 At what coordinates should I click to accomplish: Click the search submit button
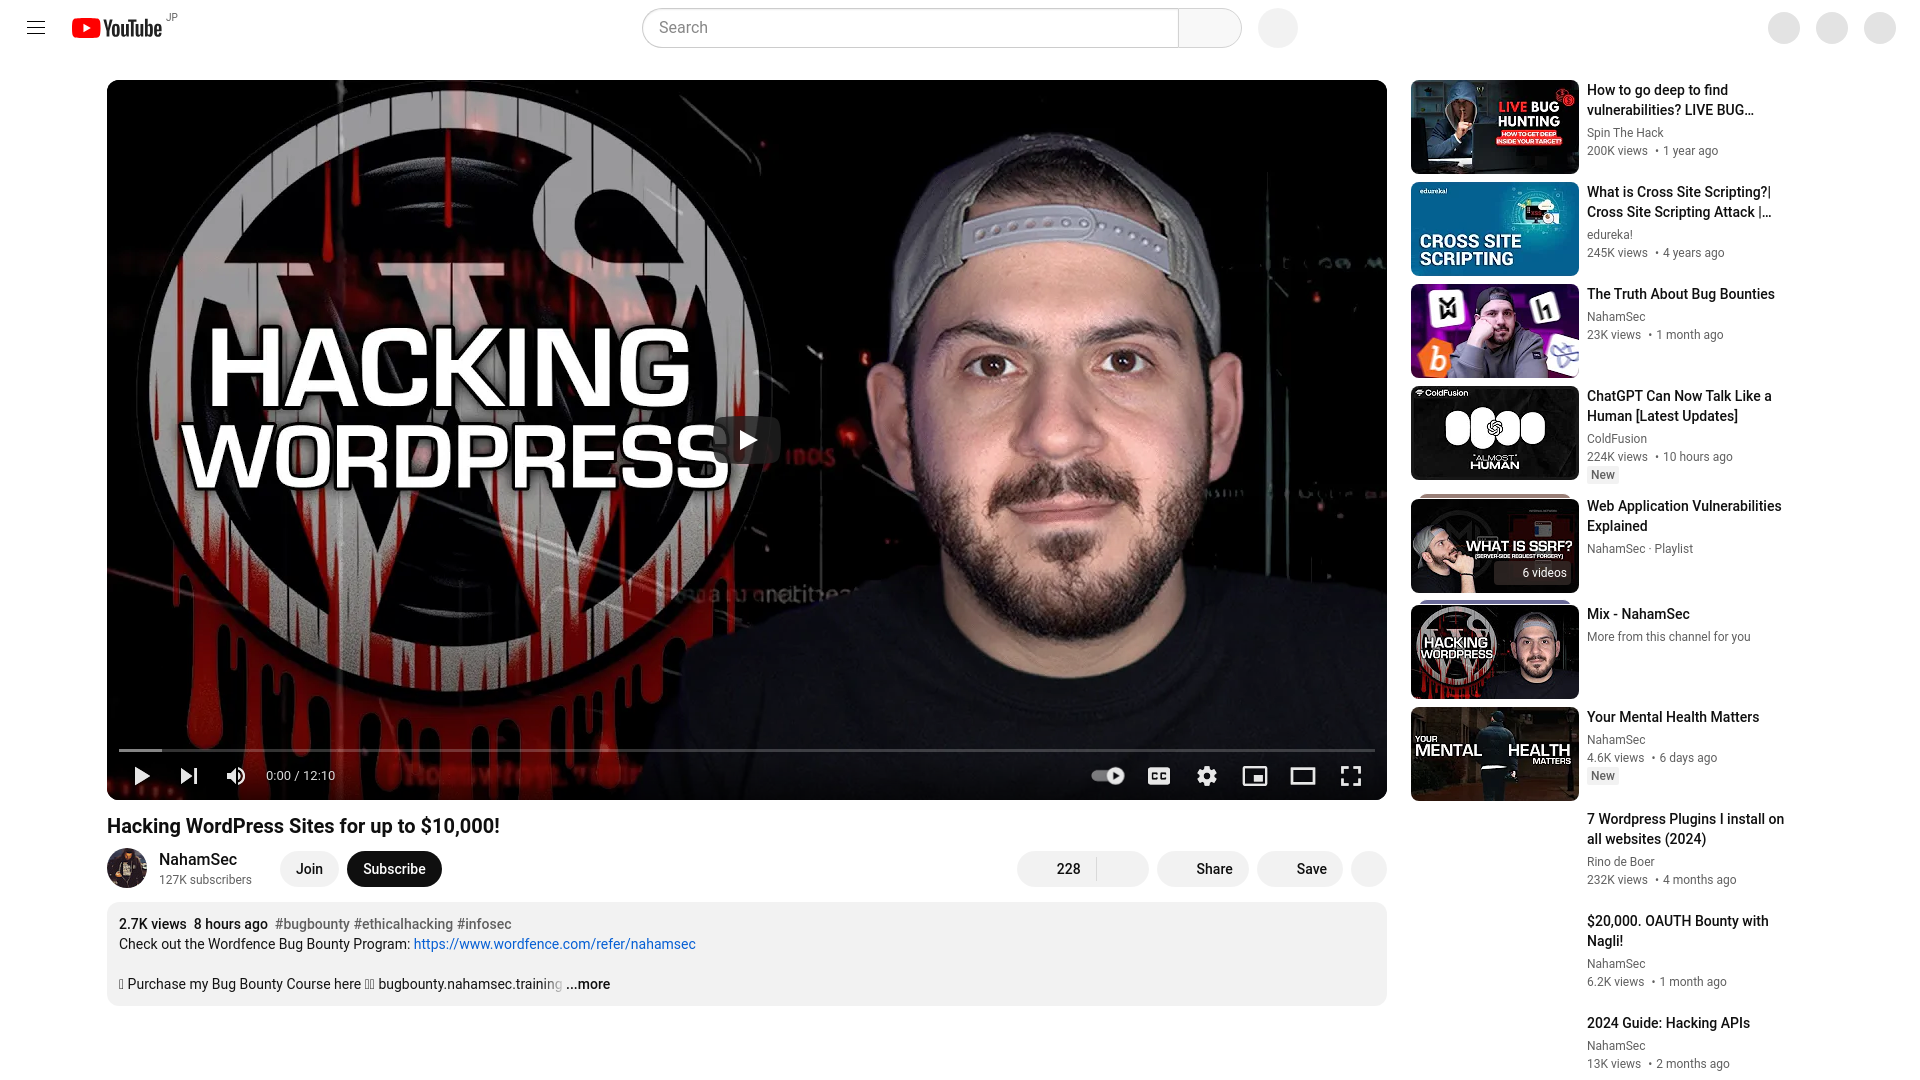1210,28
